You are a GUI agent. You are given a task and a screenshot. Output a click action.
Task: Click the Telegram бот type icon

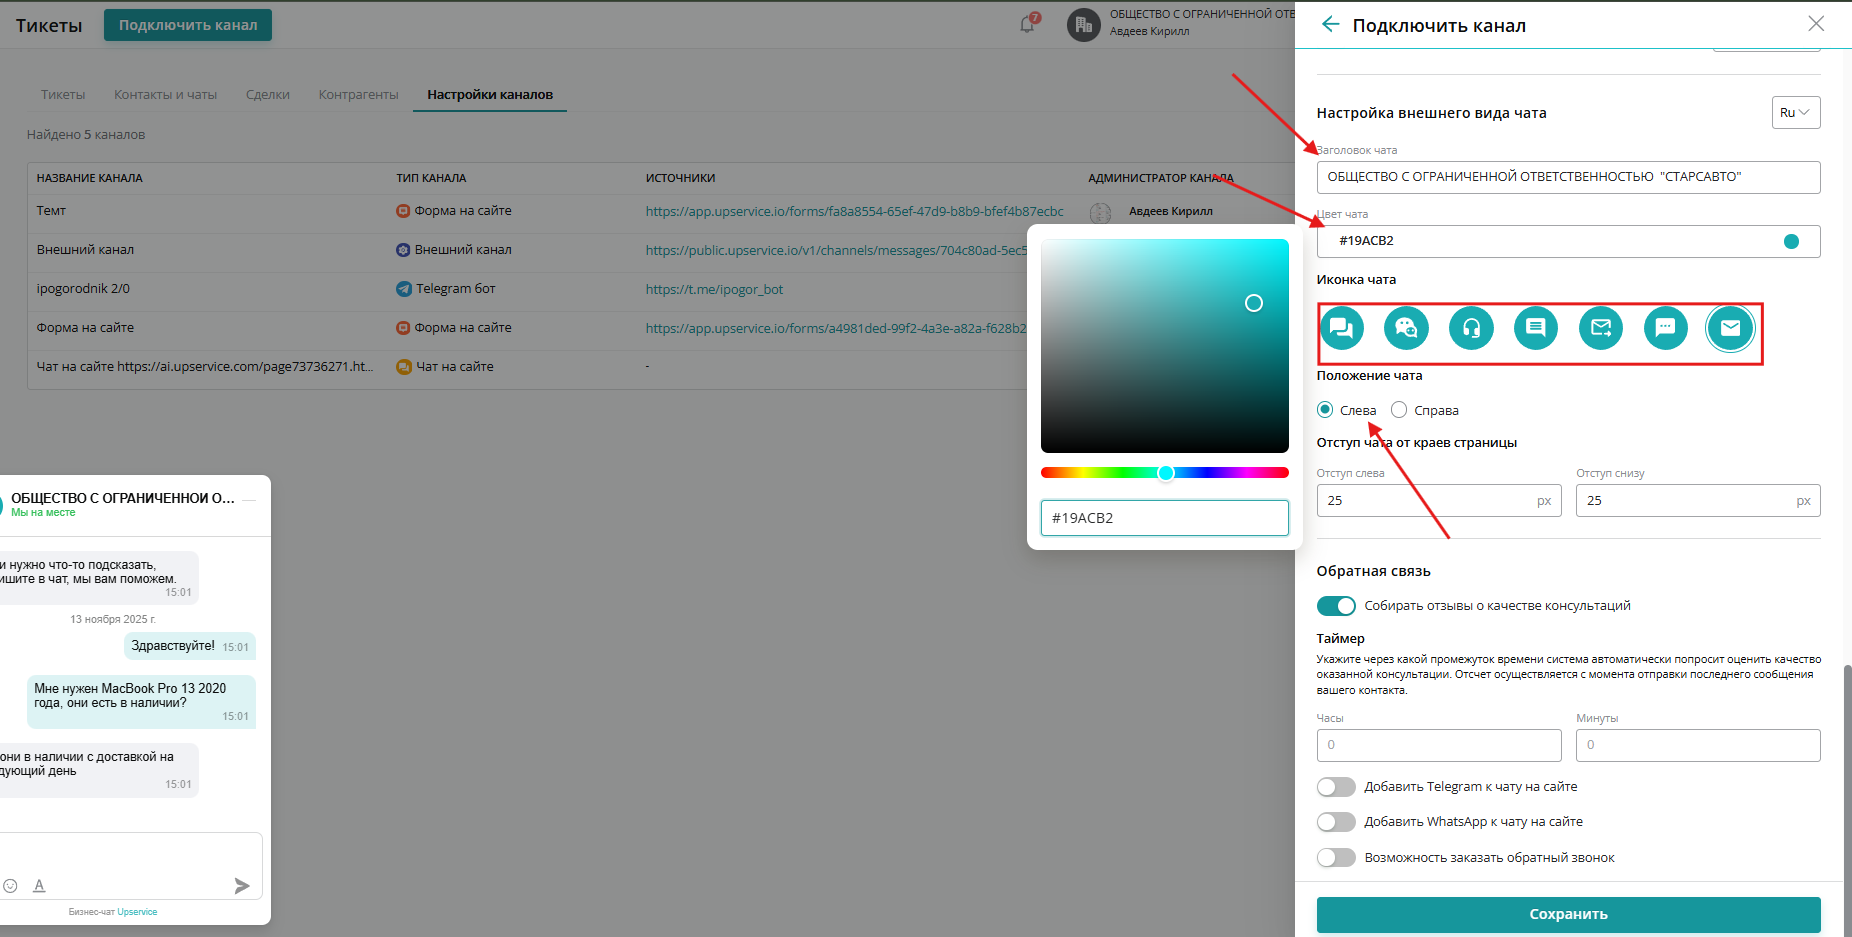click(x=403, y=289)
